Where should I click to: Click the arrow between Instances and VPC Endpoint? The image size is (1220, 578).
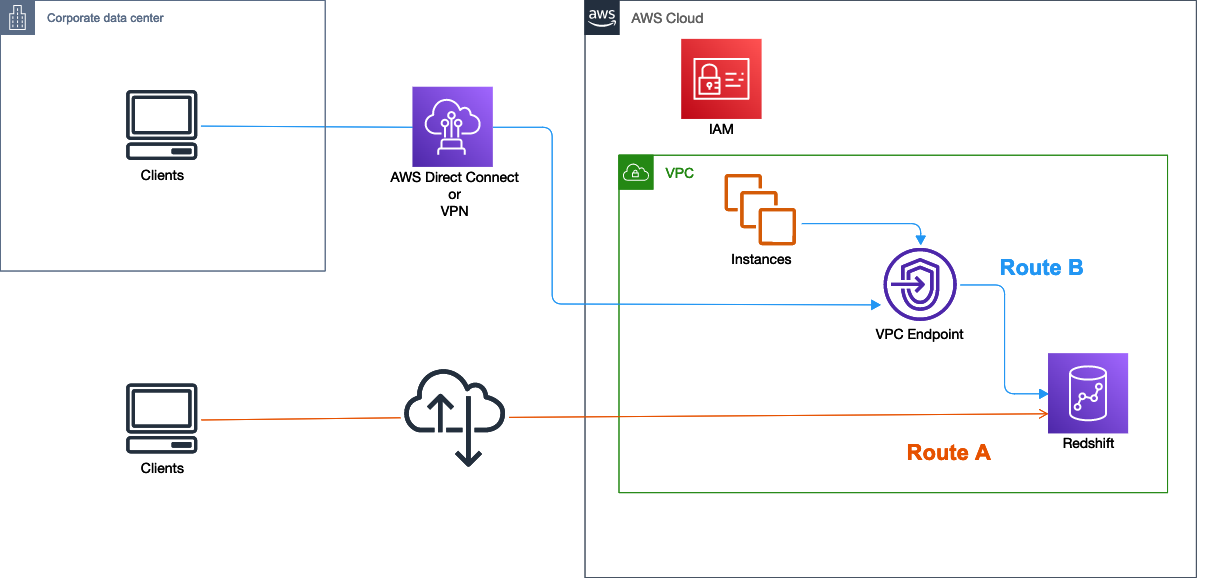tap(860, 222)
